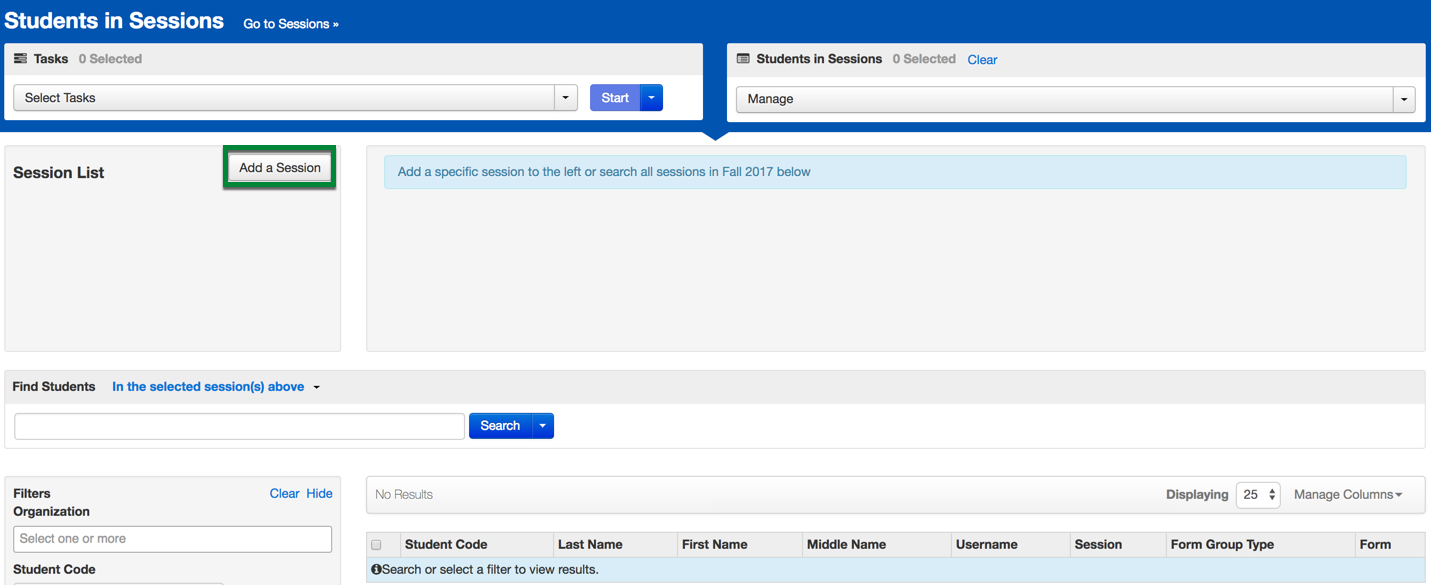
Task: Toggle the select-all checkbox in table header
Action: (377, 545)
